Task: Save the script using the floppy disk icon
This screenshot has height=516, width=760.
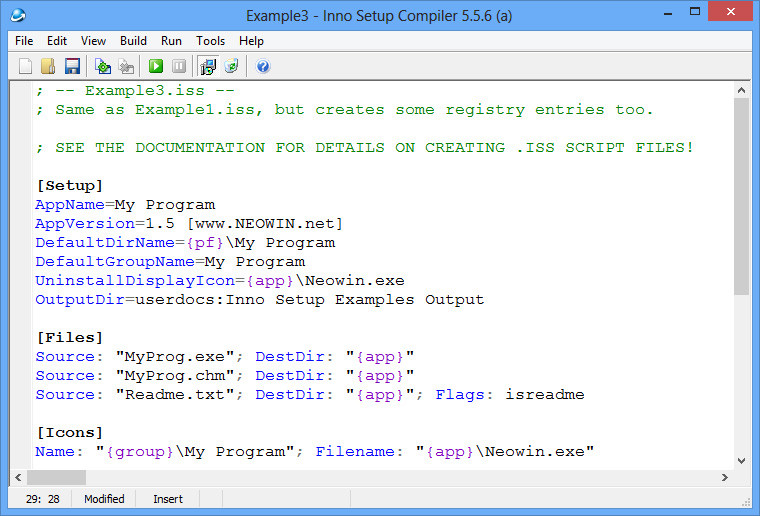Action: (x=72, y=66)
